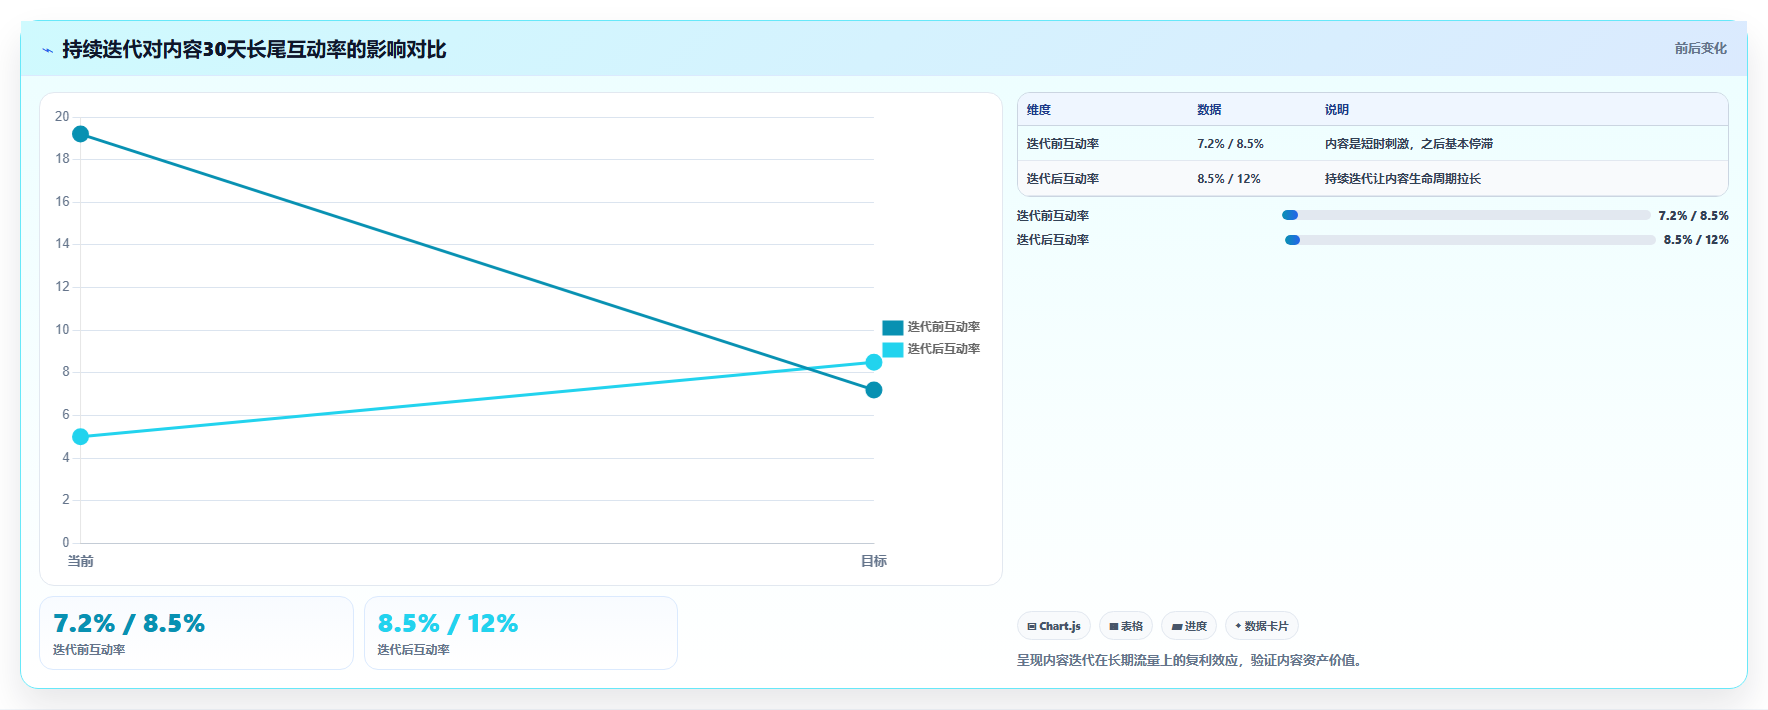Click the 目标 x-axis label
Image resolution: width=1768 pixels, height=710 pixels.
pos(874,562)
